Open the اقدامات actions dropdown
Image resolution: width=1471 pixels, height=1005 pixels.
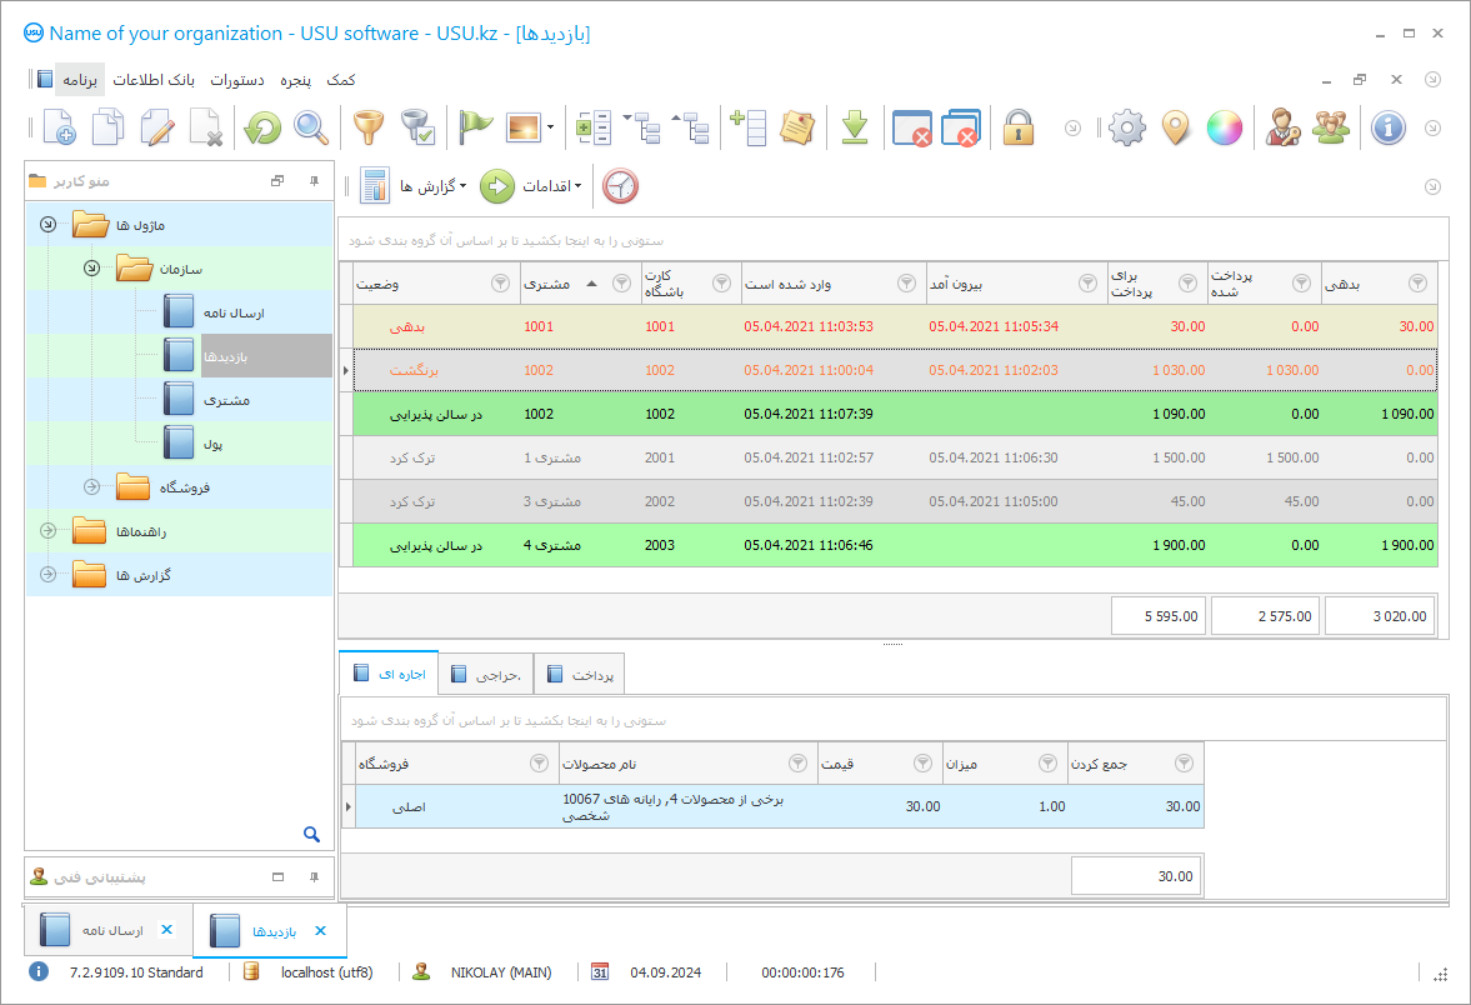tap(550, 186)
